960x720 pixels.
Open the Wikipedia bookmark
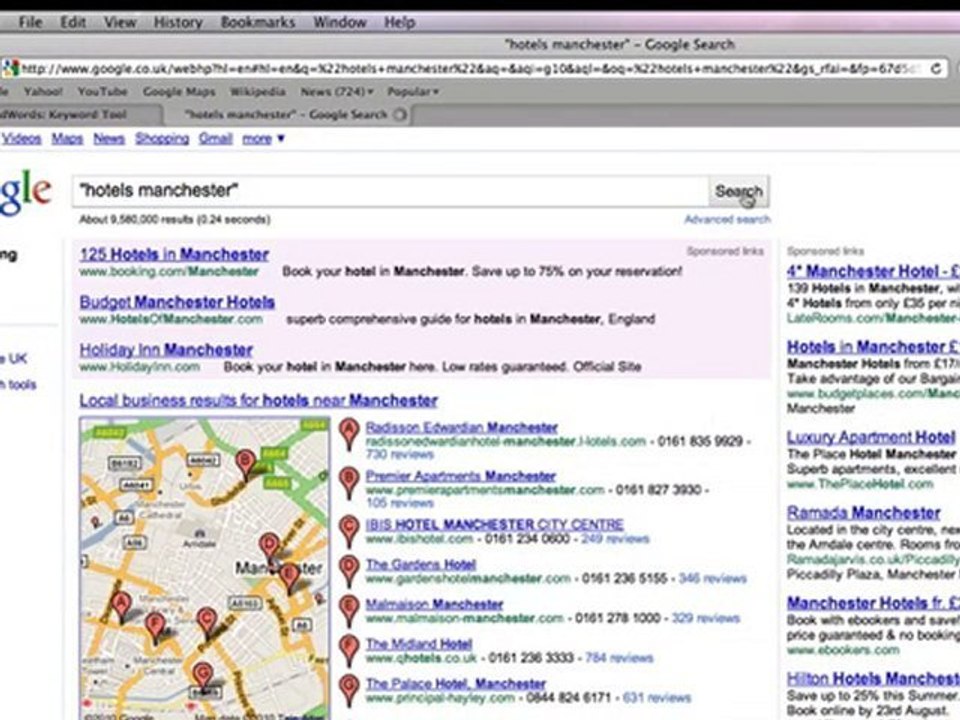click(258, 92)
